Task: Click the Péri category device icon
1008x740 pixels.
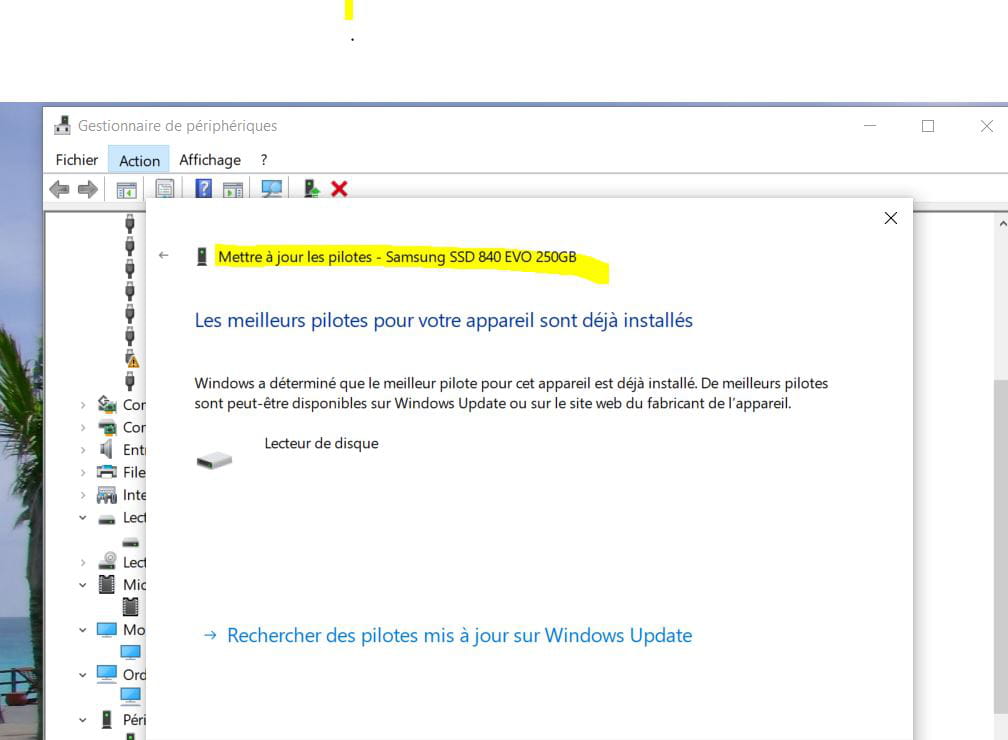Action: (107, 719)
